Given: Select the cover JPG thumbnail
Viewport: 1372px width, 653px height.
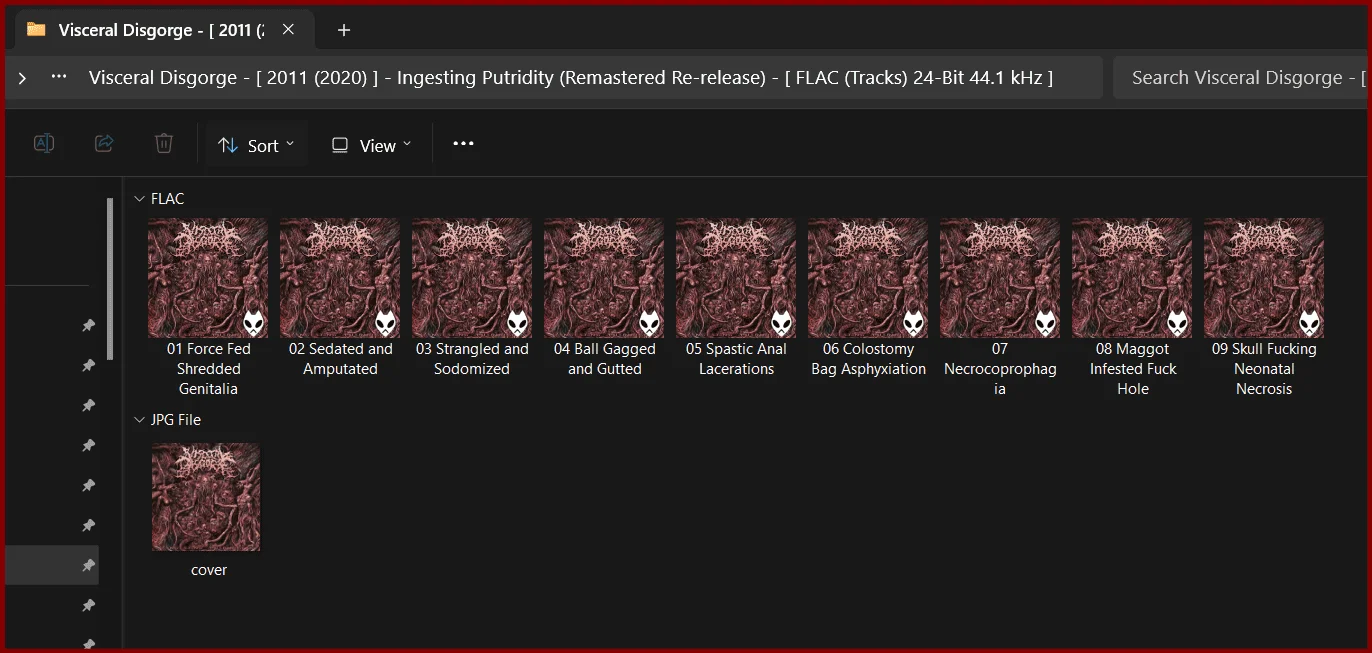Looking at the screenshot, I should point(206,497).
